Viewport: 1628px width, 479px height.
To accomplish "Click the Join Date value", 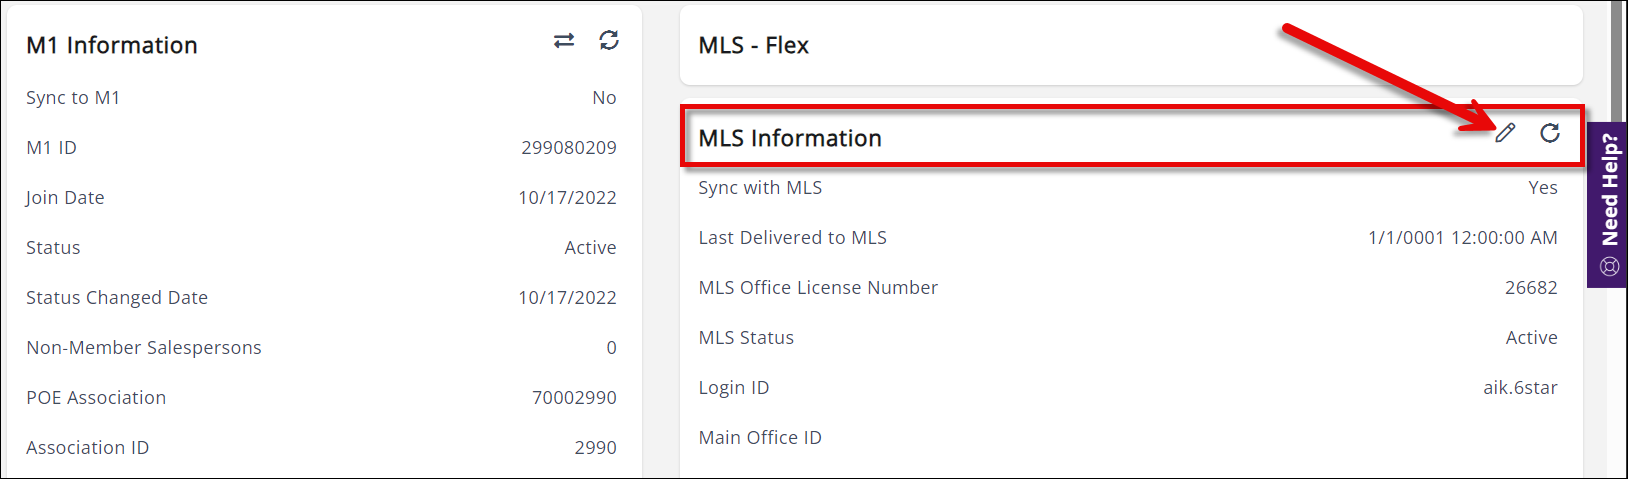I will click(567, 198).
